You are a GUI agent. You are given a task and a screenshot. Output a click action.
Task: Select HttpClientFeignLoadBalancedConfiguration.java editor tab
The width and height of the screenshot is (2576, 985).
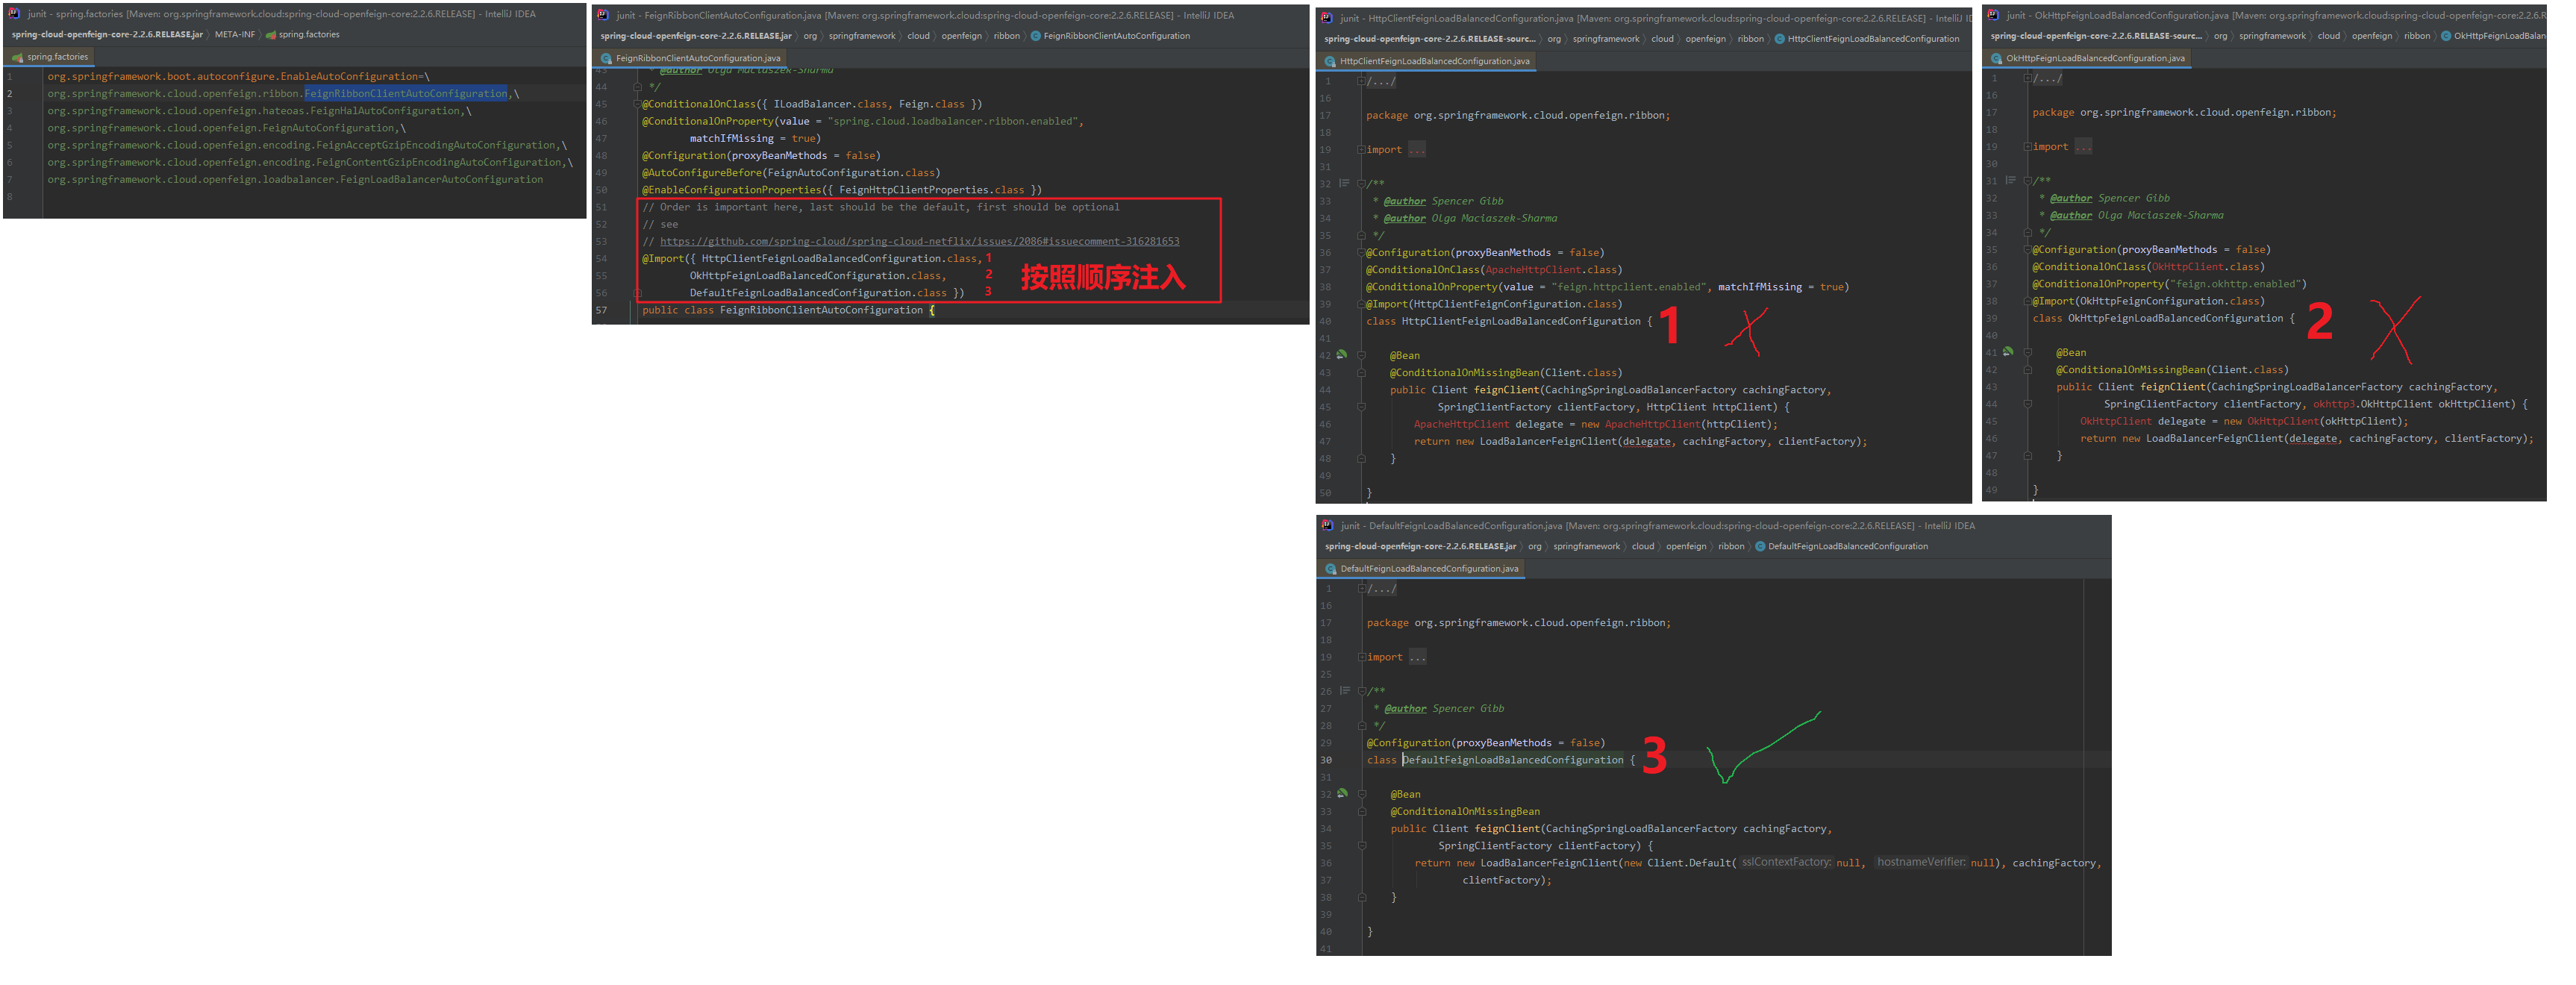click(x=1427, y=61)
